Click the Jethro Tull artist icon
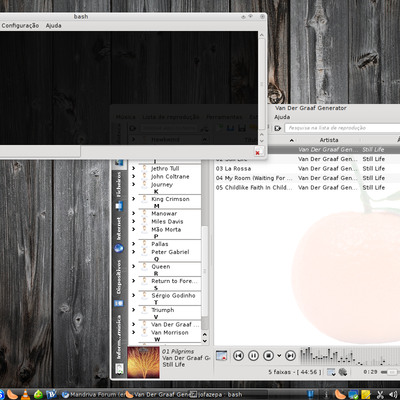This screenshot has width=400, height=400. 144,168
